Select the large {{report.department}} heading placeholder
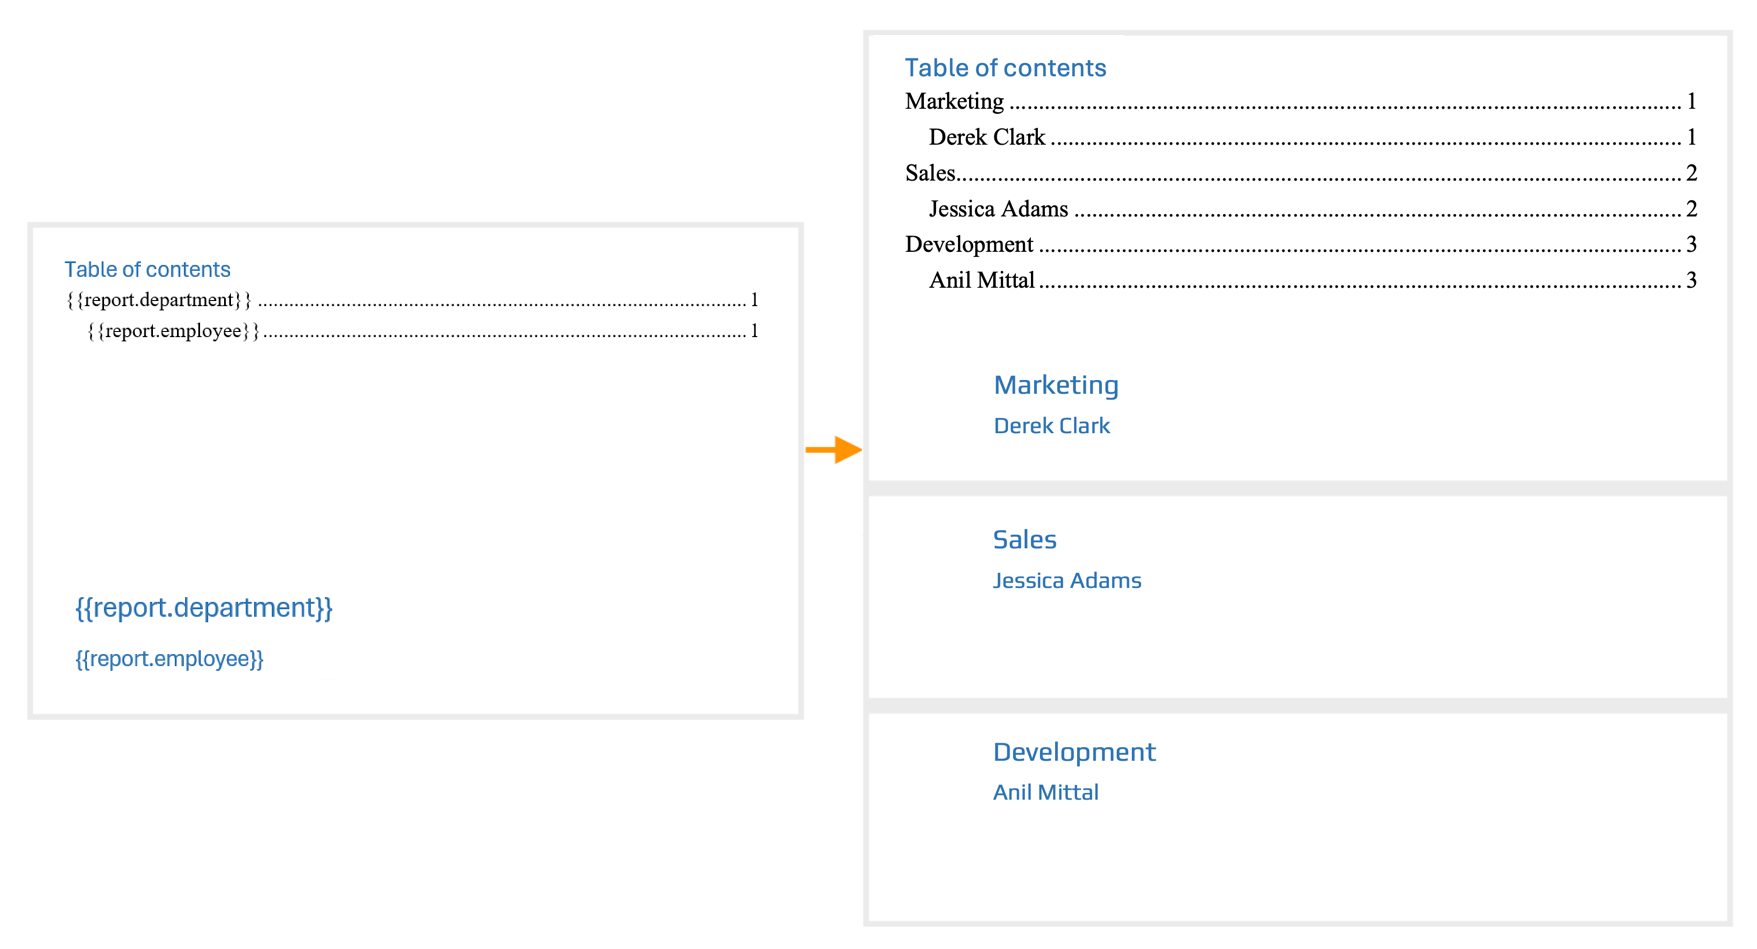 click(x=204, y=608)
